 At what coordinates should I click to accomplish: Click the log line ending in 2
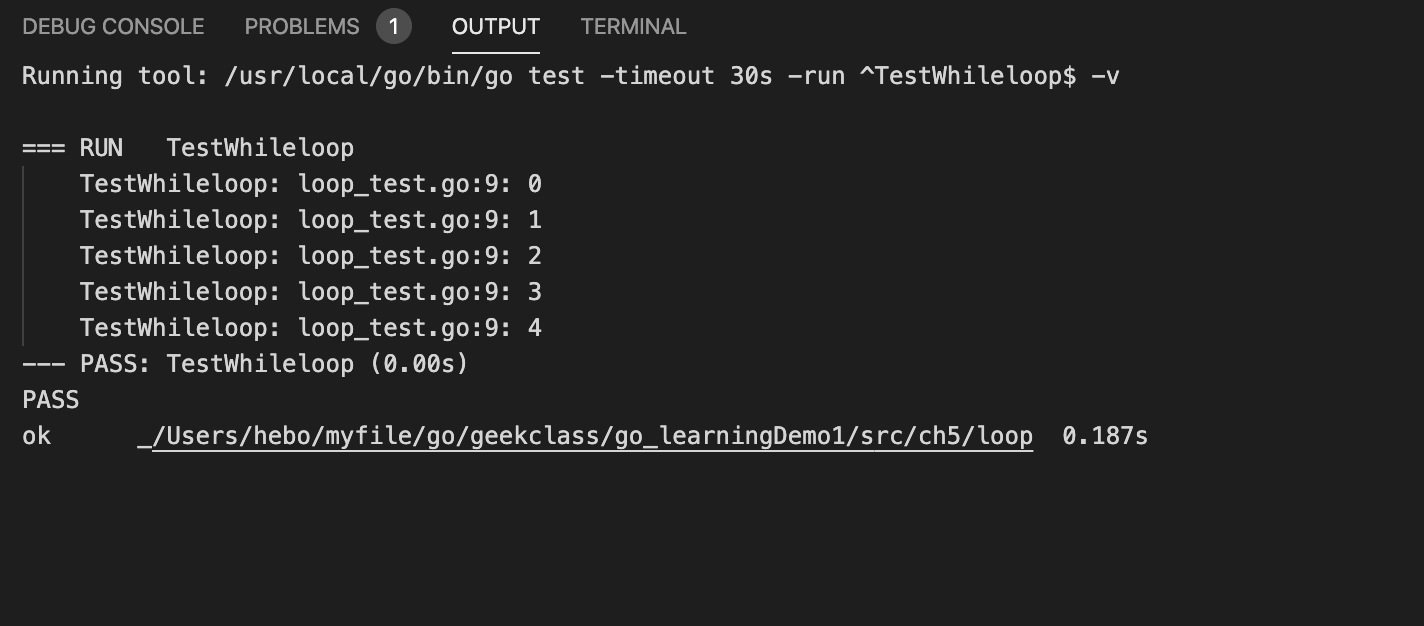pos(311,256)
